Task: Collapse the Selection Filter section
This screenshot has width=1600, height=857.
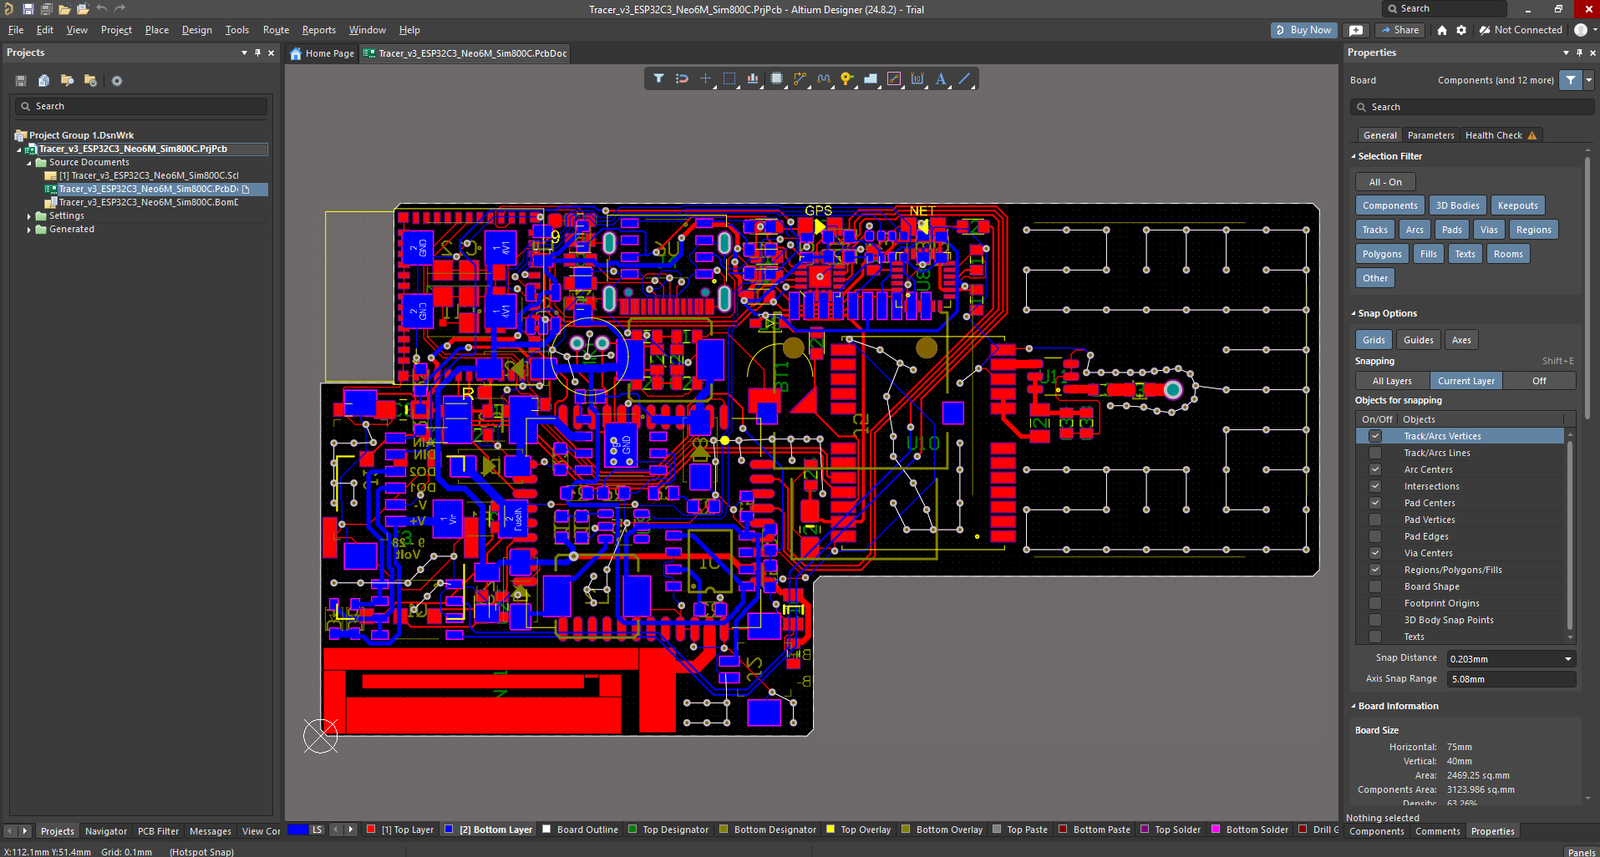Action: pos(1354,157)
